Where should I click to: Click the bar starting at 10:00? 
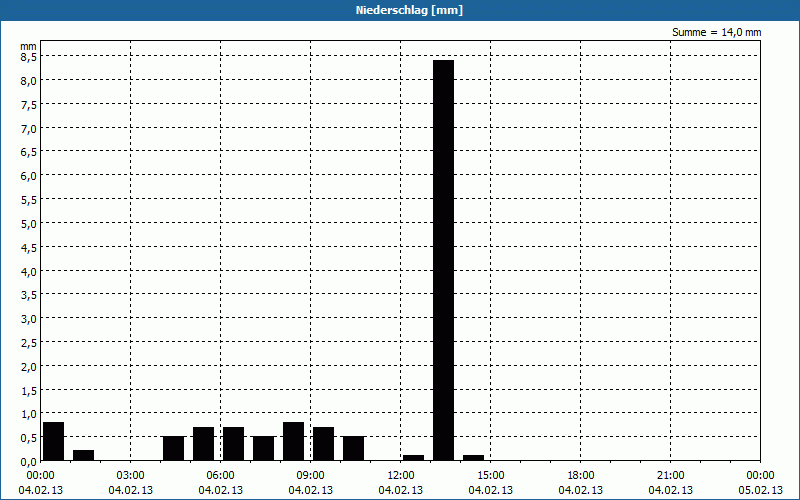(354, 448)
